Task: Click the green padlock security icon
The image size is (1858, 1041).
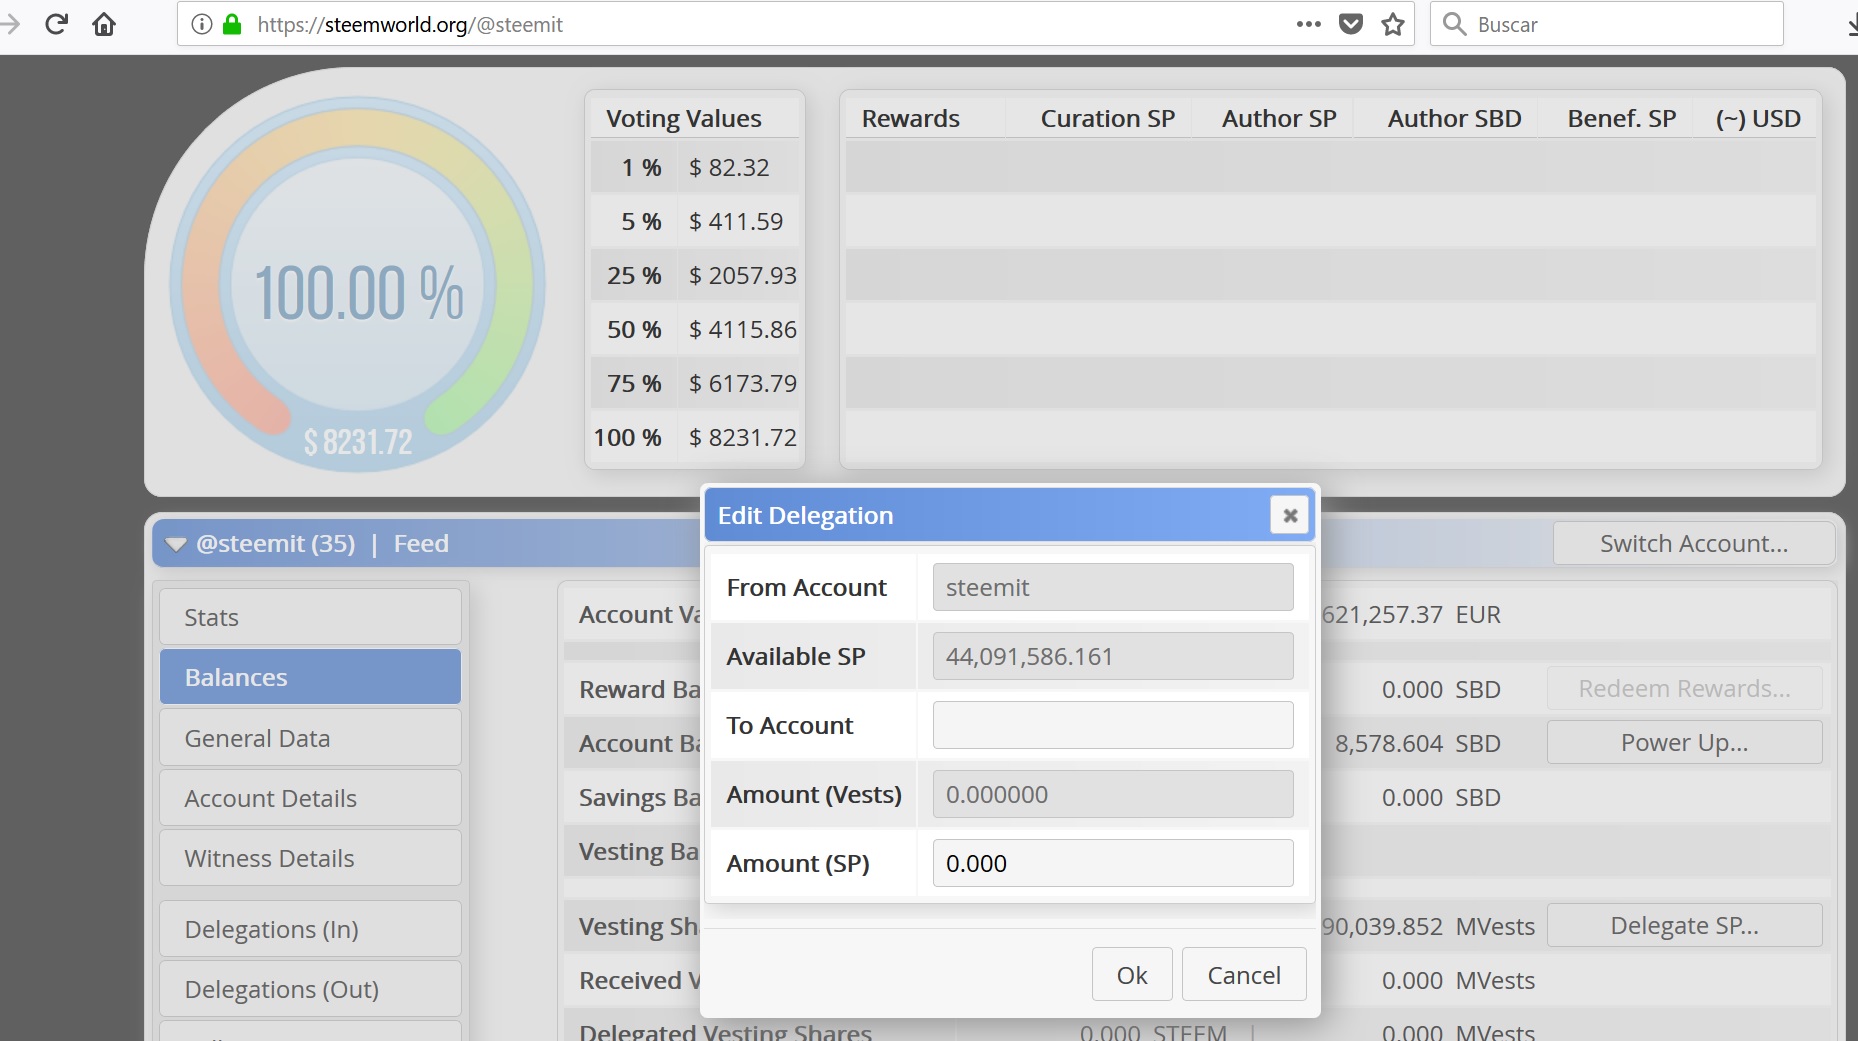Action: click(232, 24)
